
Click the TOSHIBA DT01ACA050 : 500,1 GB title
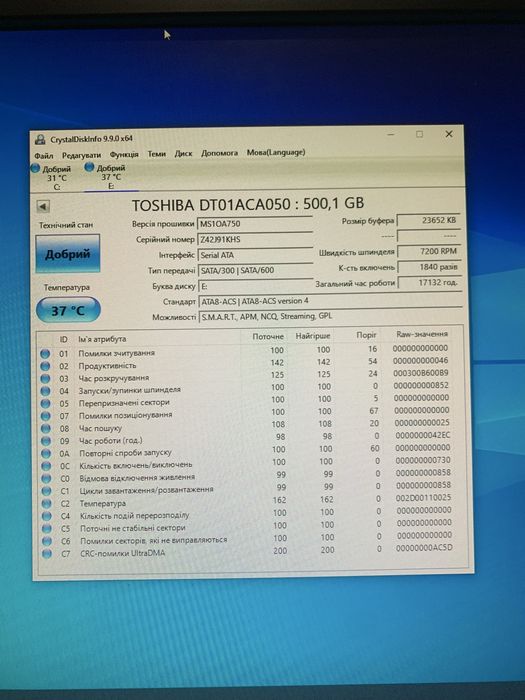pyautogui.click(x=248, y=204)
